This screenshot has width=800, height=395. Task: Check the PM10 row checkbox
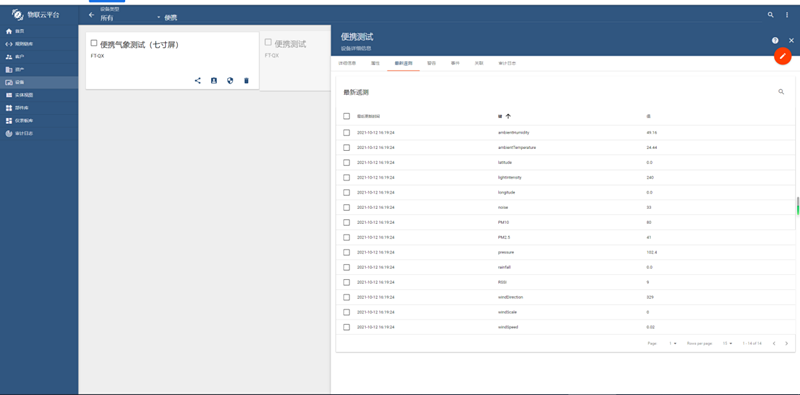346,223
